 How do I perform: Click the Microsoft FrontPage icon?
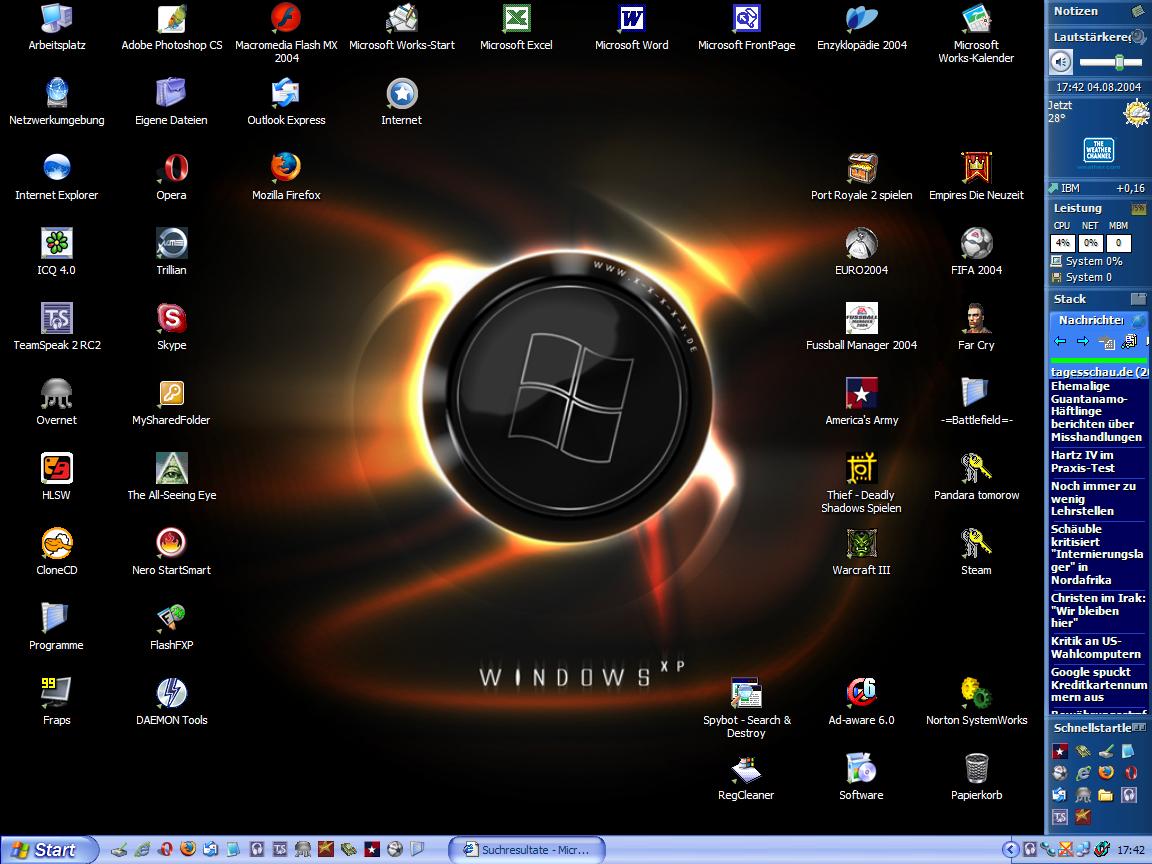746,20
